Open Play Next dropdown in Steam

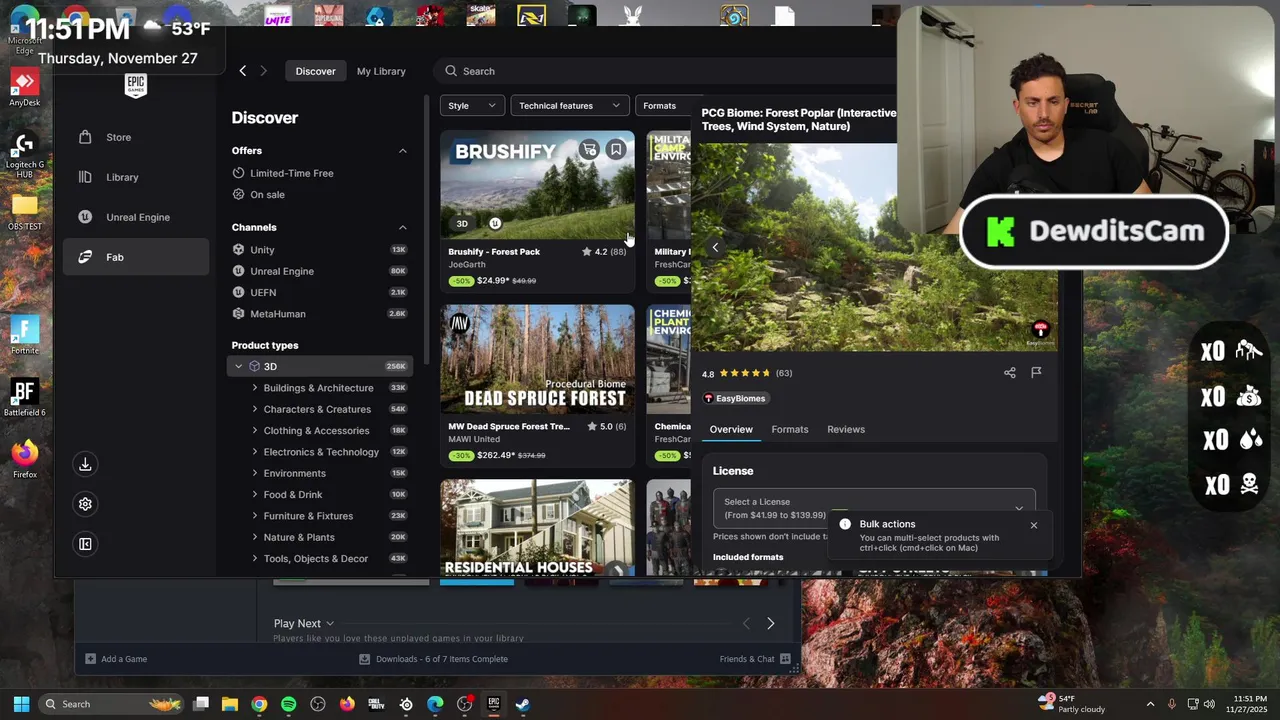[304, 623]
